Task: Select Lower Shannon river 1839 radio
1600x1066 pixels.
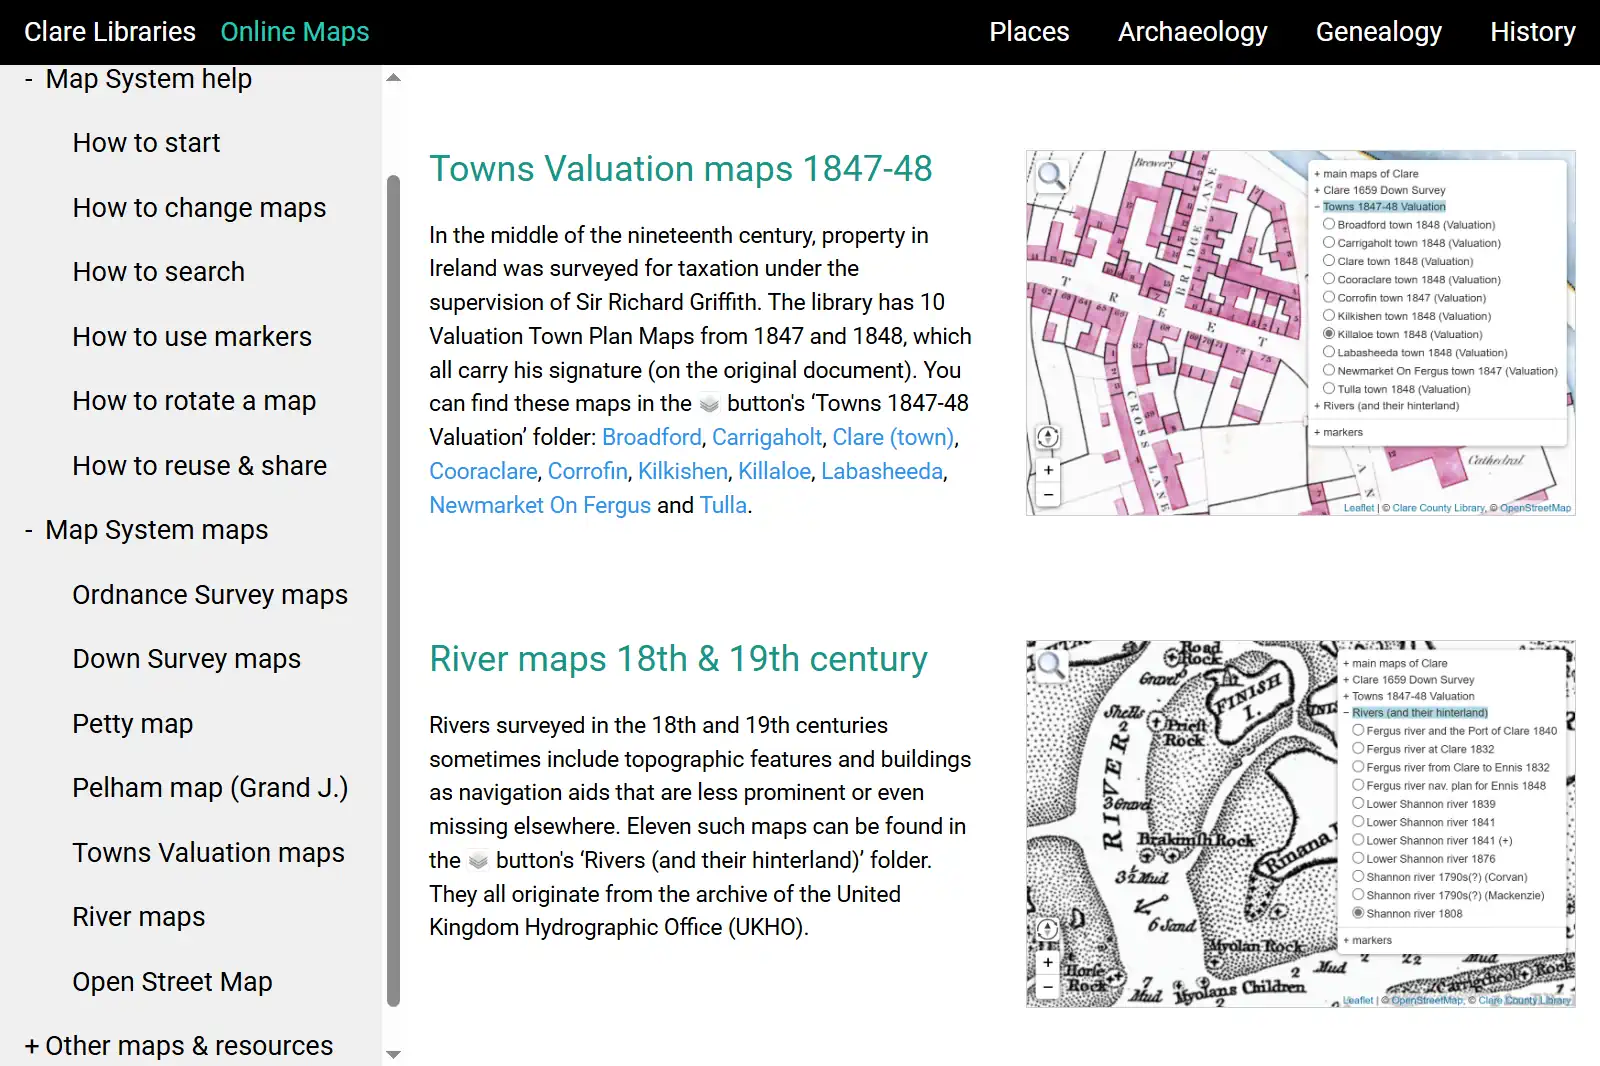Action: (1358, 803)
